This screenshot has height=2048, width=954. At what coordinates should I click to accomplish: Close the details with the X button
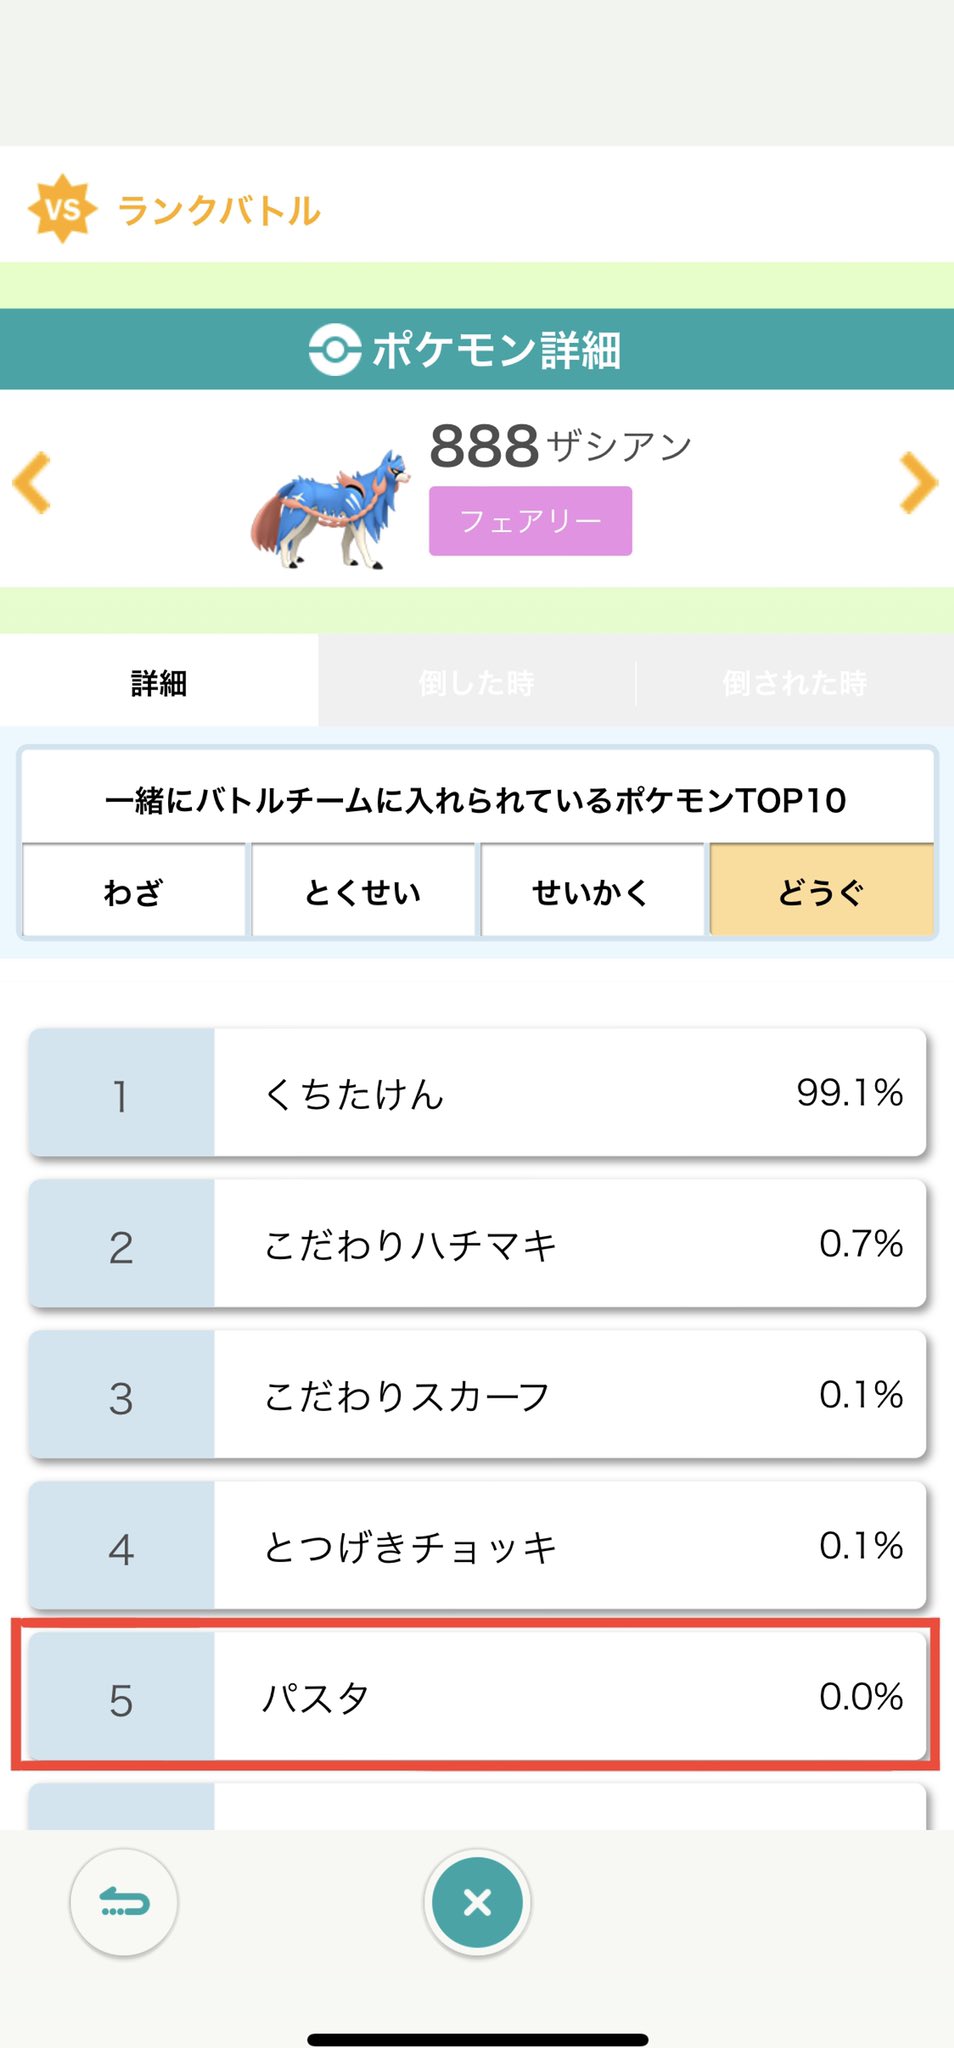[477, 1902]
